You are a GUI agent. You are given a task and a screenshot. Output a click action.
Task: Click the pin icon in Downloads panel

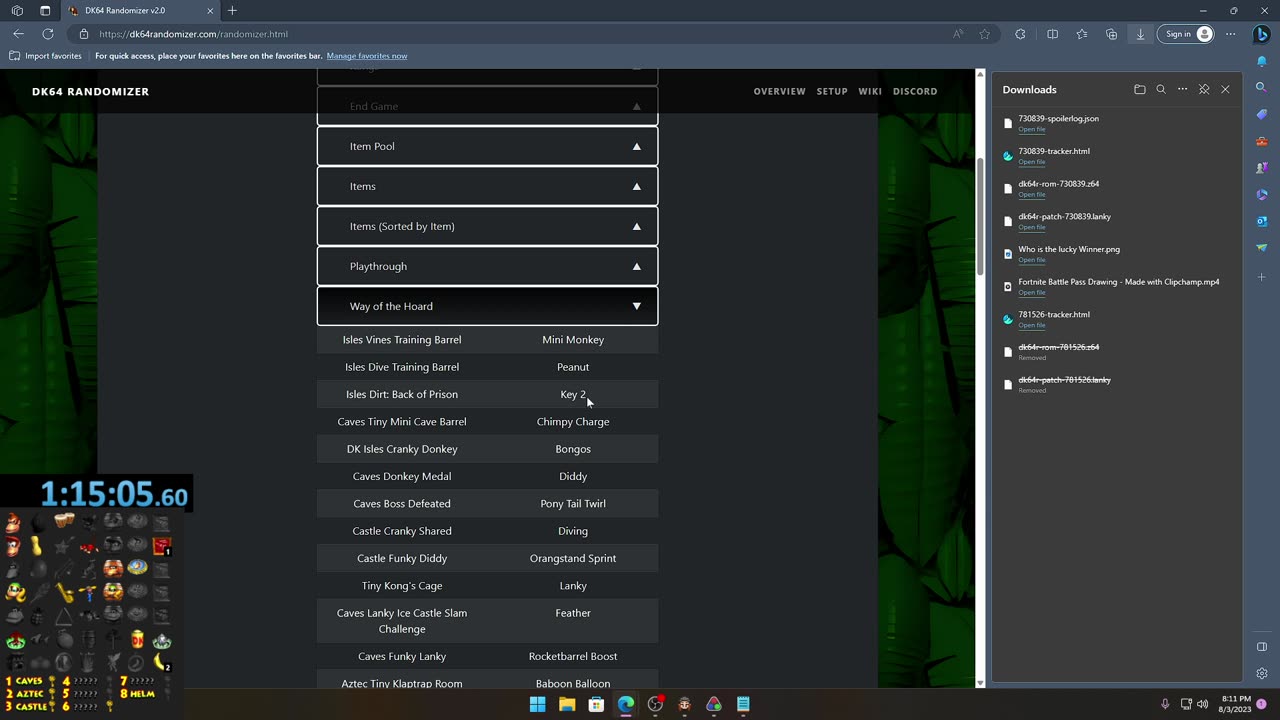[x=1204, y=89]
